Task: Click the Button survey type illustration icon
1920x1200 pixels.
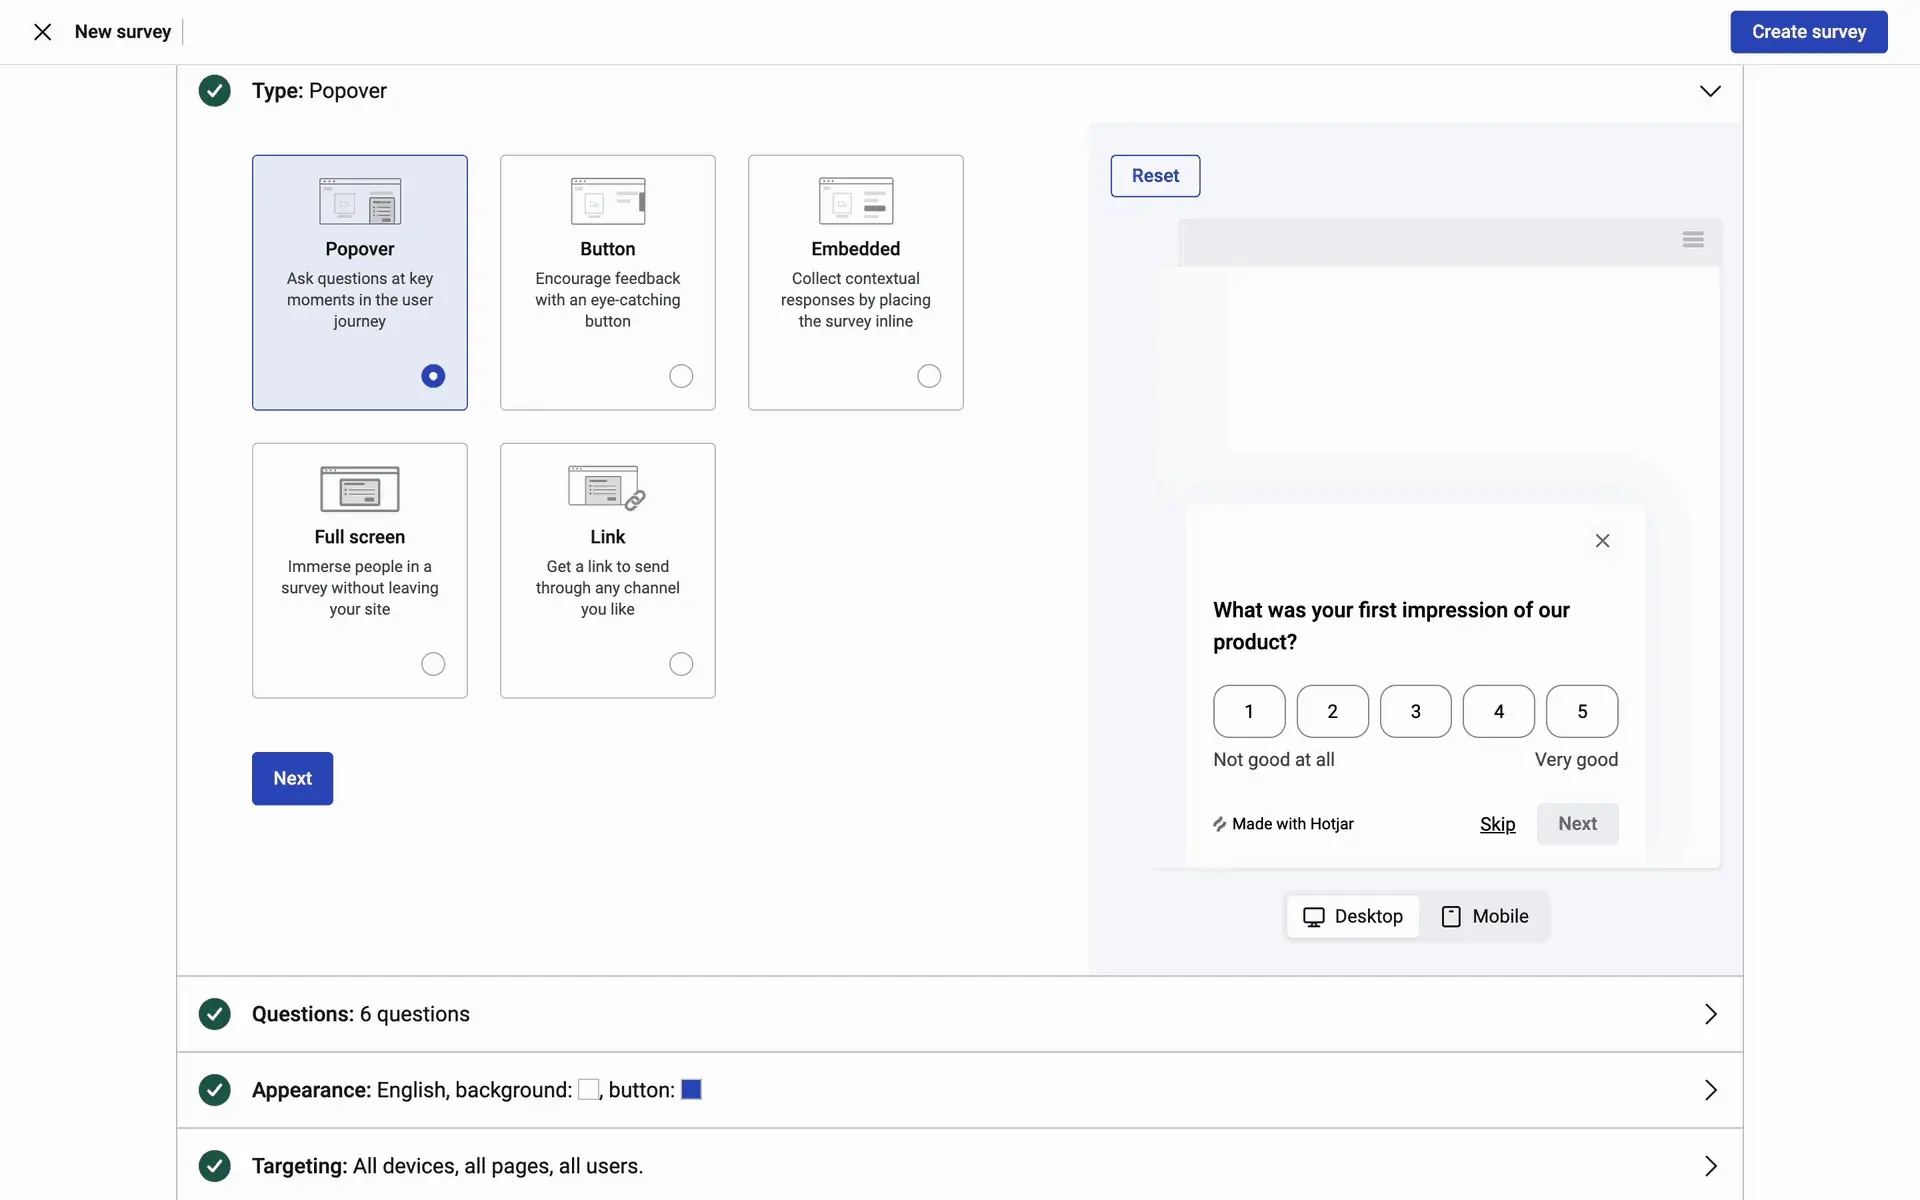Action: click(x=608, y=201)
